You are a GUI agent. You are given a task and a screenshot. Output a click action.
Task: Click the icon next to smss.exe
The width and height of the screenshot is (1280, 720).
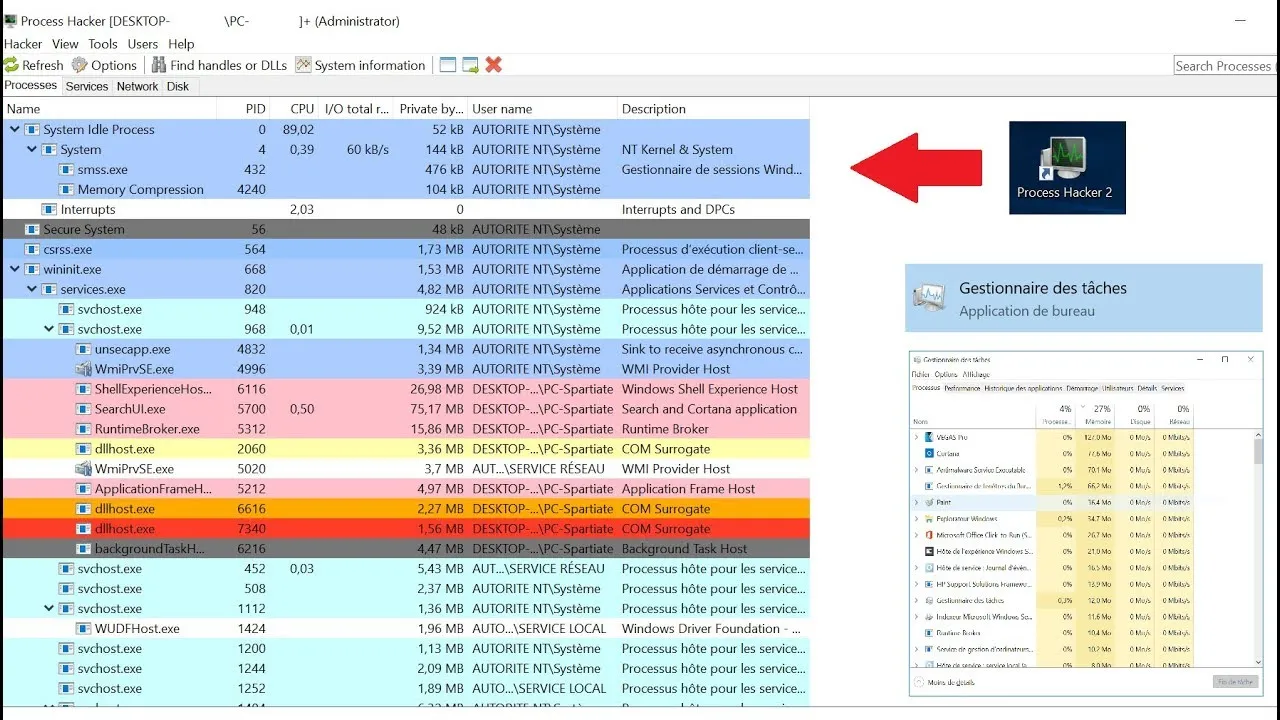point(67,169)
